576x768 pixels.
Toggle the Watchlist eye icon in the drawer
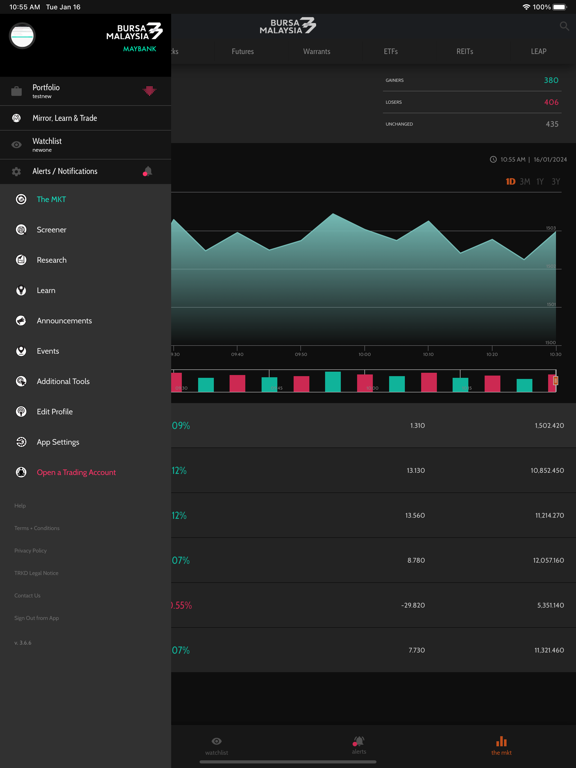point(16,144)
